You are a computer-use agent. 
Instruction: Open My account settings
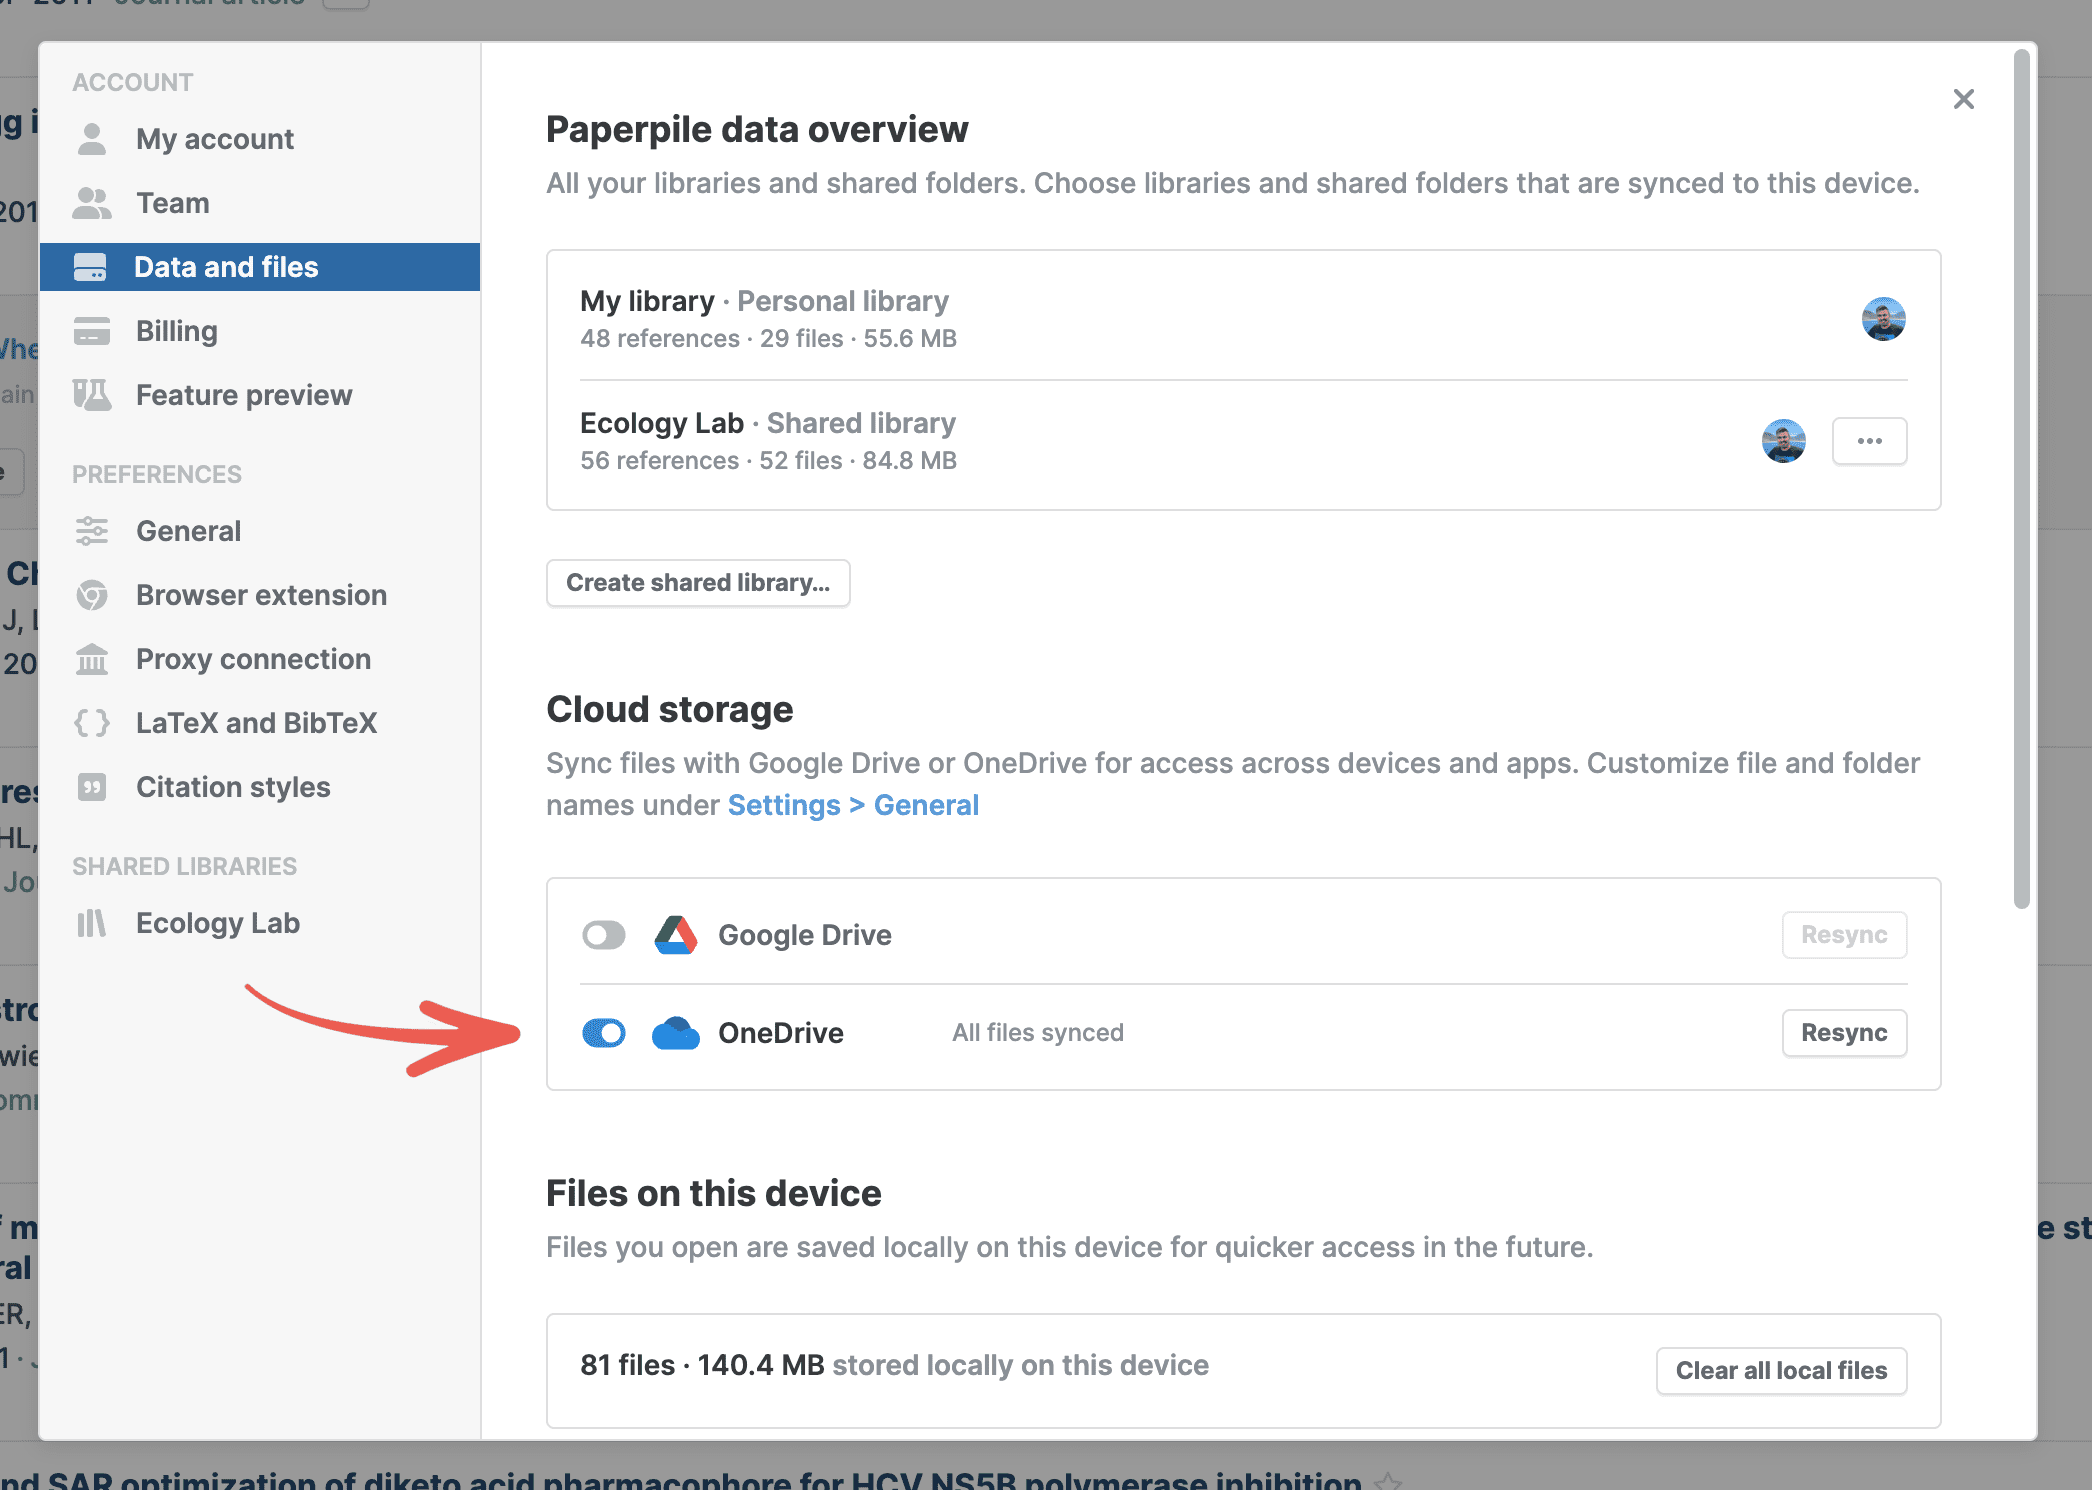tap(260, 139)
